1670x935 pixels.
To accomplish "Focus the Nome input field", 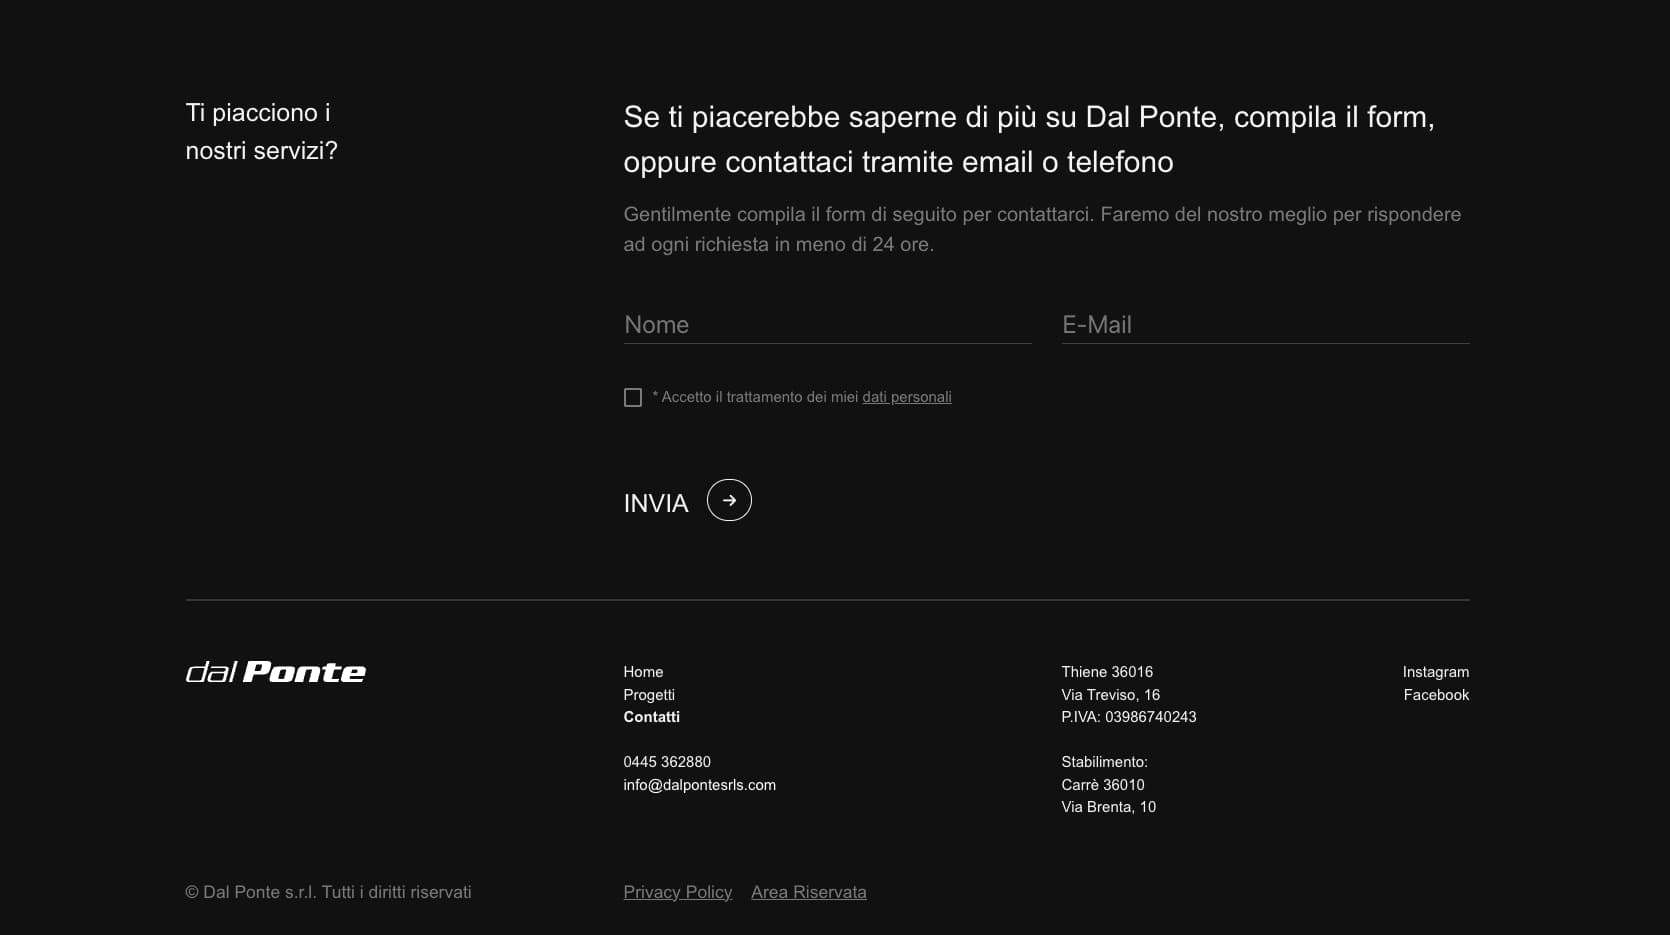I will point(827,325).
